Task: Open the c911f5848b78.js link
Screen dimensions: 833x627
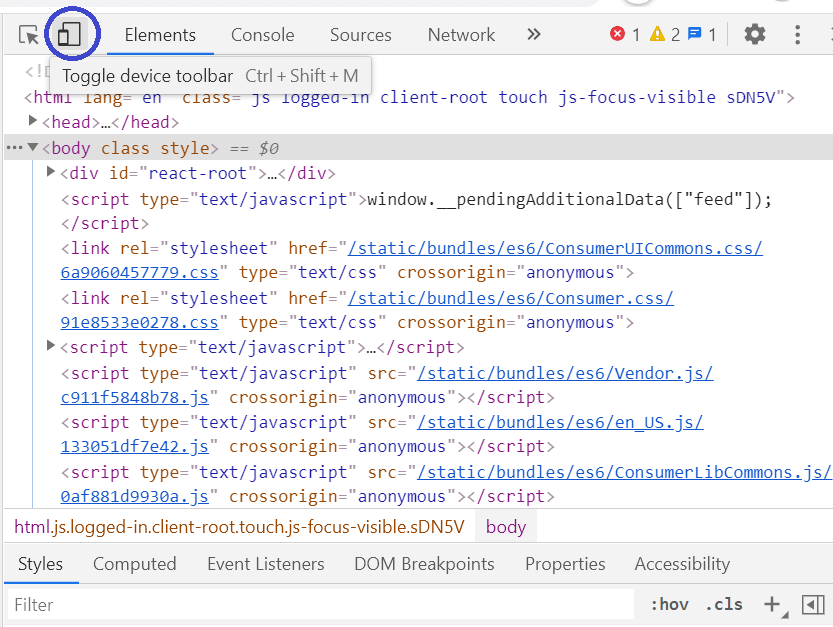Action: [135, 397]
